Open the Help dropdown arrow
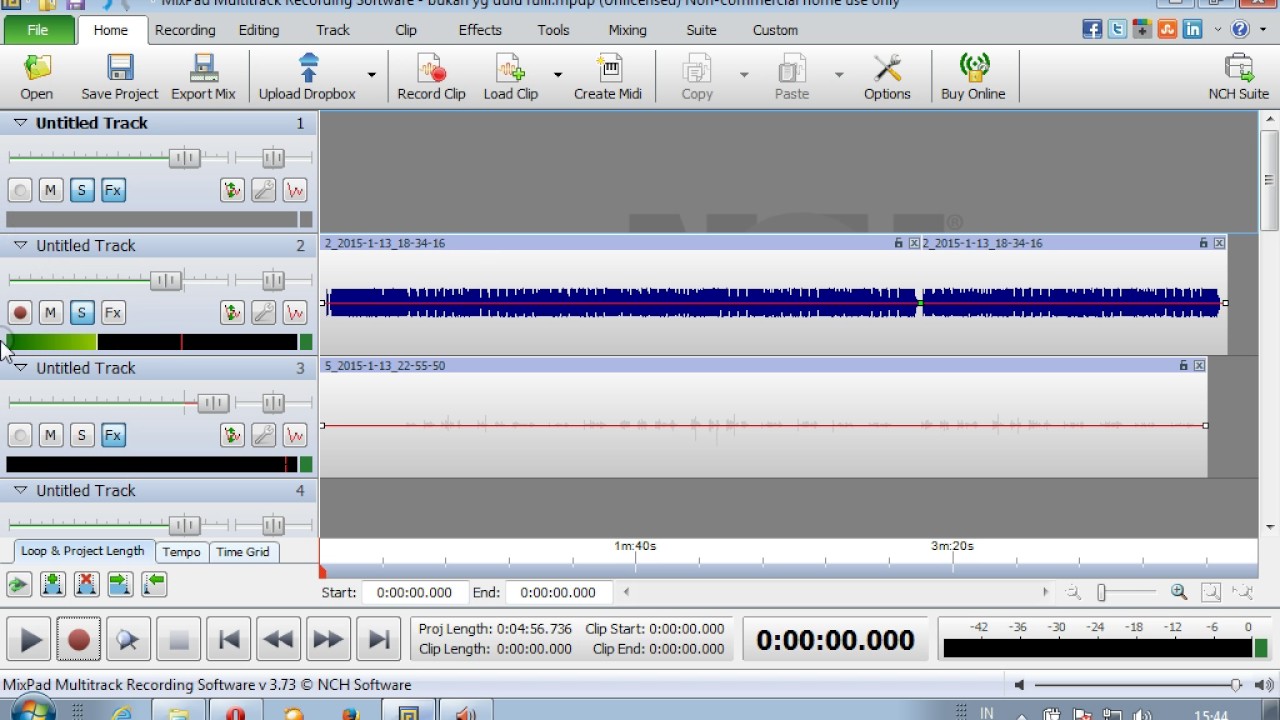This screenshot has width=1280, height=720. [x=1263, y=30]
